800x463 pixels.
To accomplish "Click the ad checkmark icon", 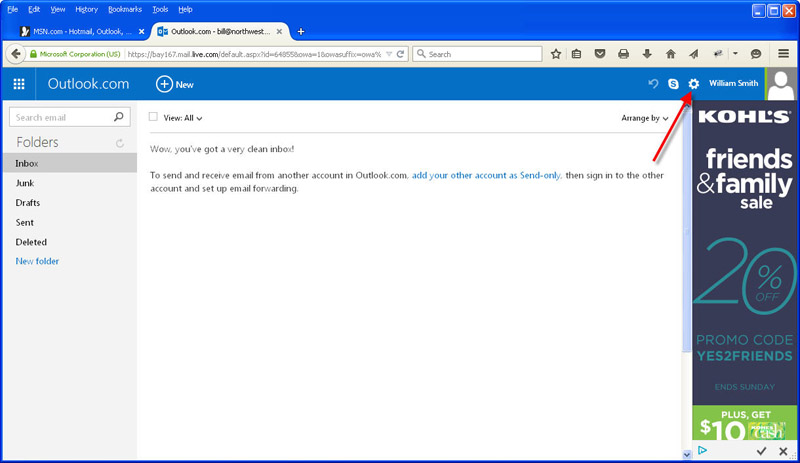I will pos(762,451).
